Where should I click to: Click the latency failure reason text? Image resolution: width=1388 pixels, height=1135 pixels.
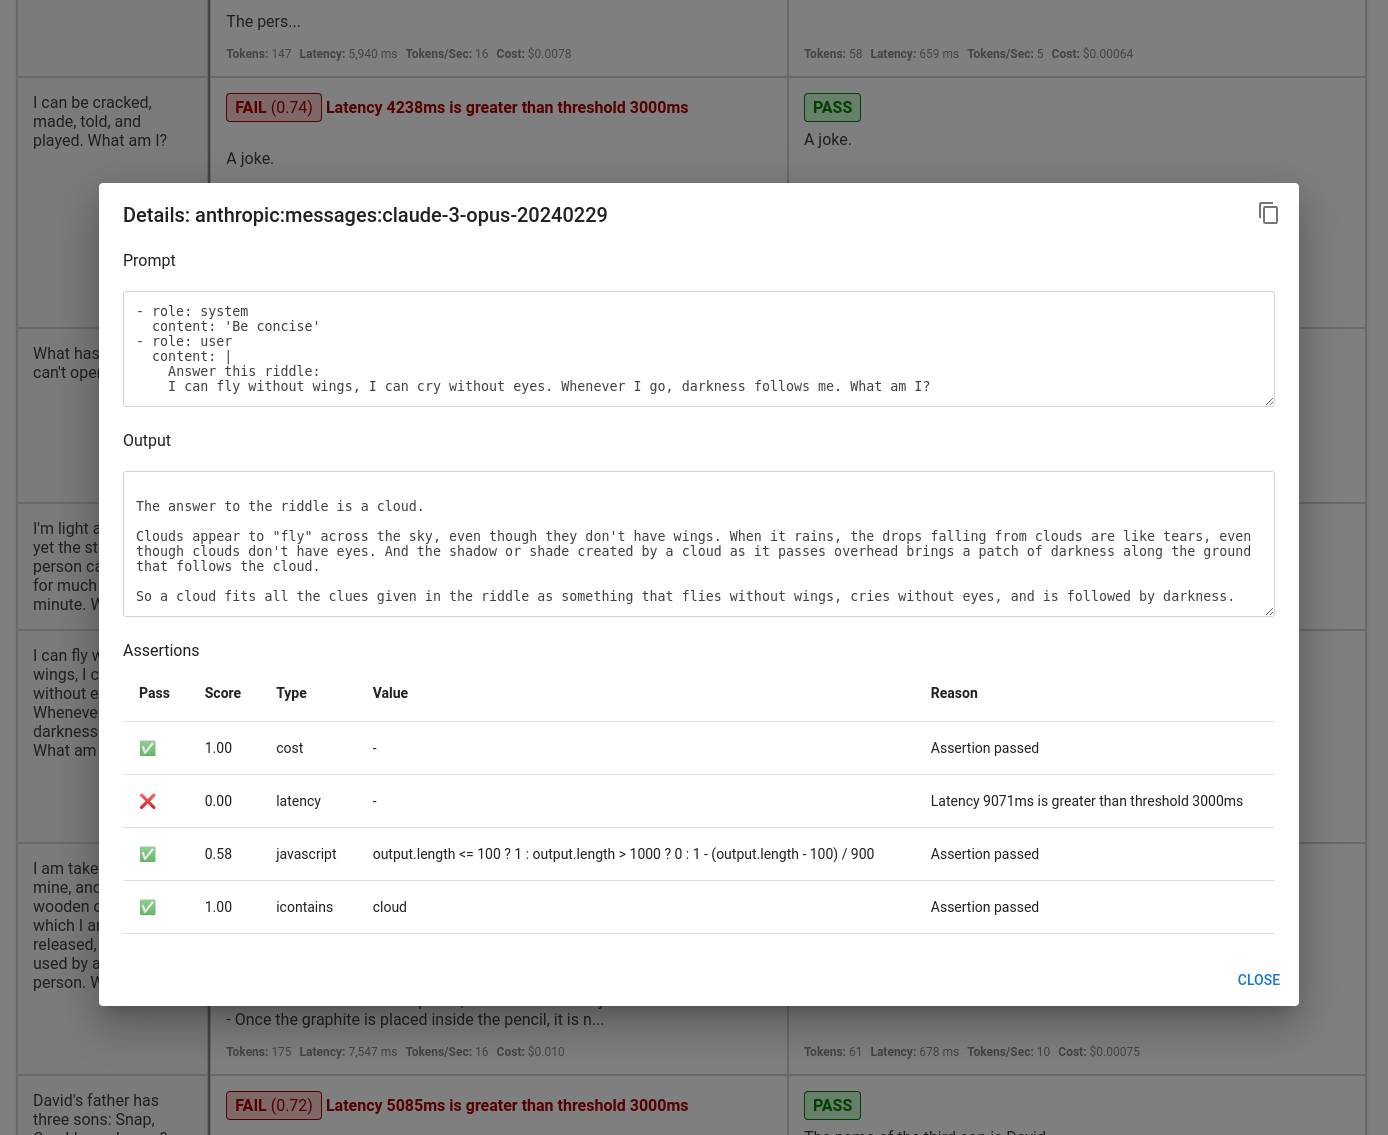[x=1086, y=801]
